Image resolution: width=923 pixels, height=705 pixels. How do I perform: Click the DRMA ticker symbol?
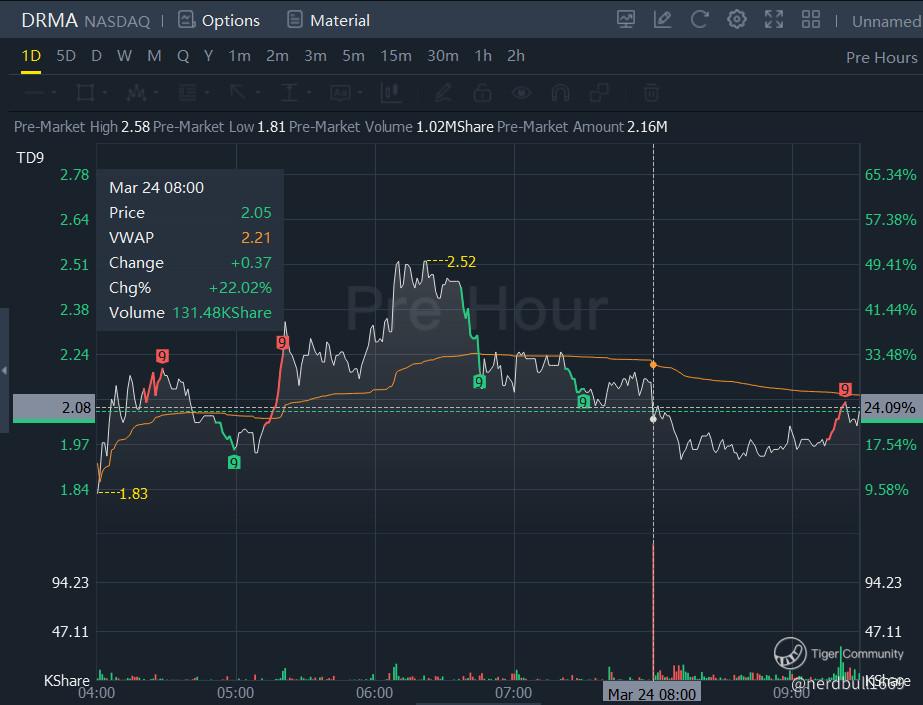[49, 20]
